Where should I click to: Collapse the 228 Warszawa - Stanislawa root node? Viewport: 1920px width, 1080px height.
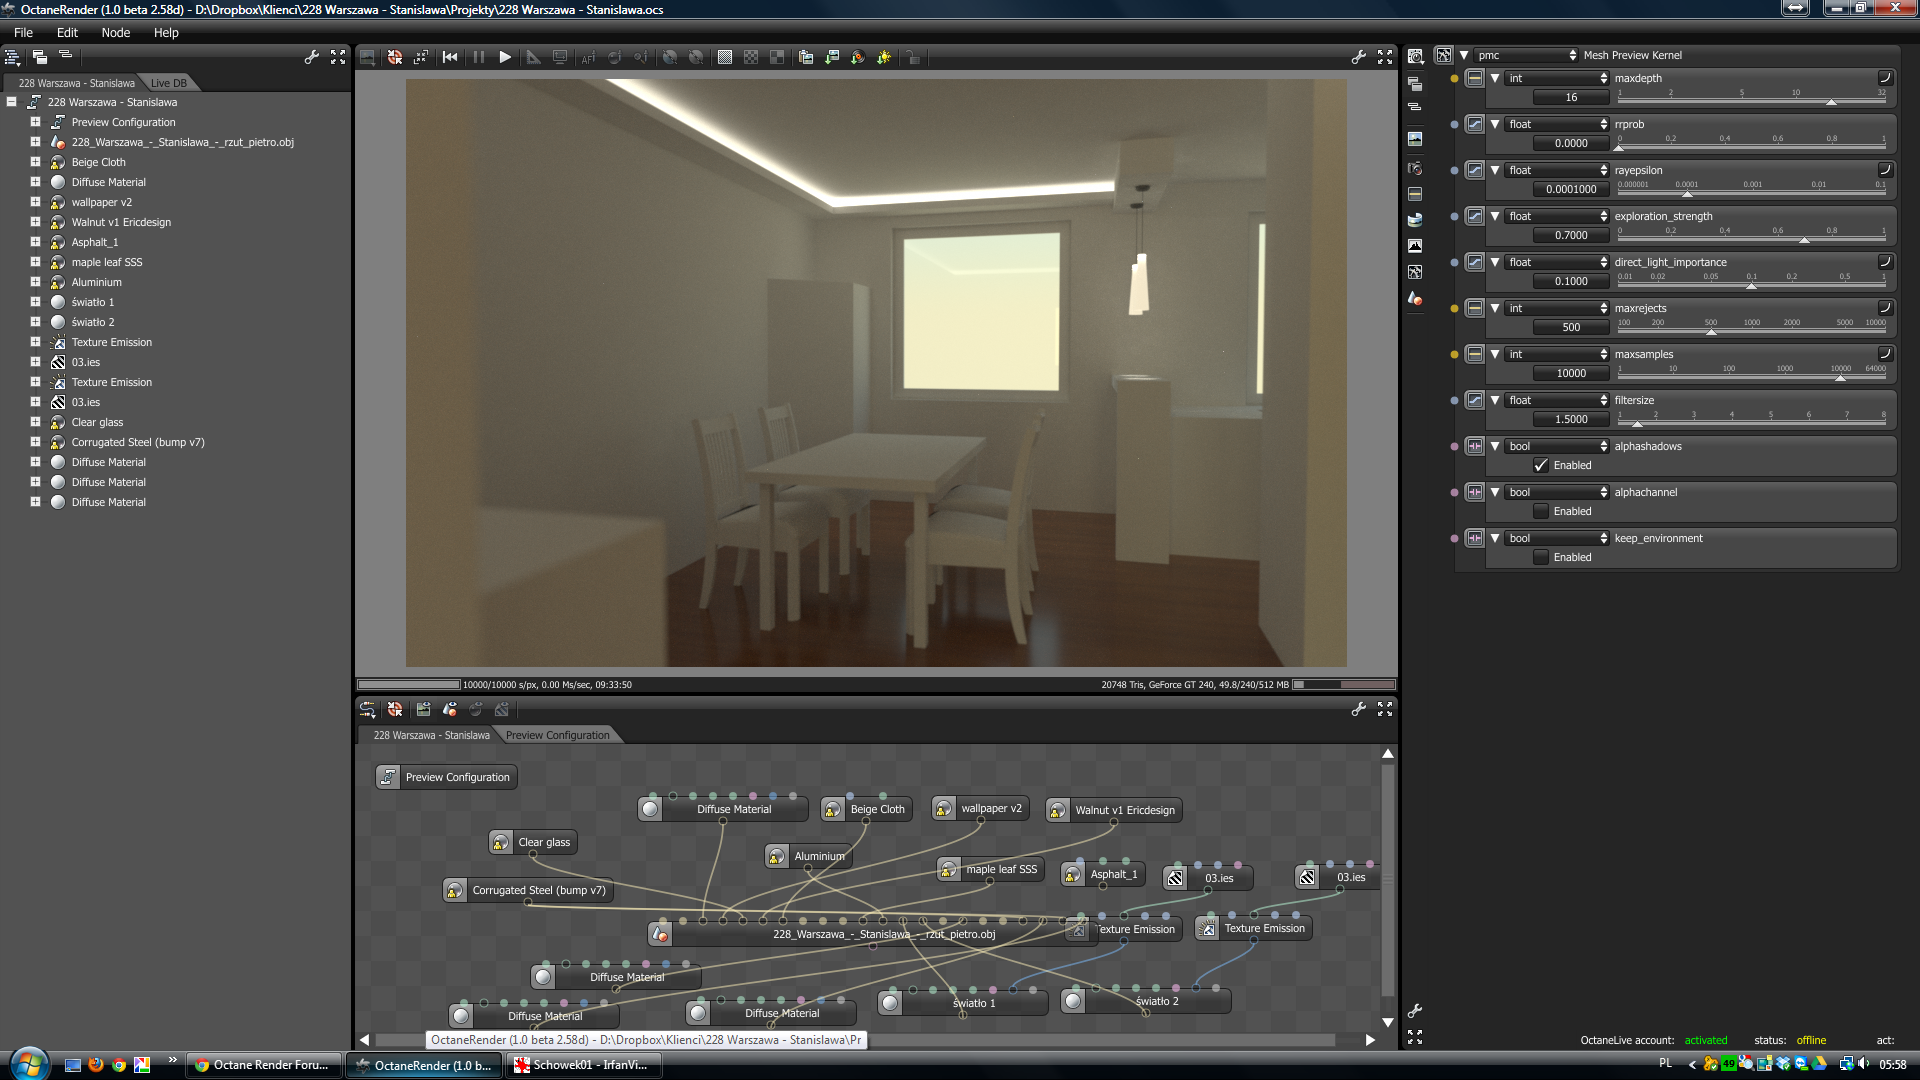click(x=12, y=102)
